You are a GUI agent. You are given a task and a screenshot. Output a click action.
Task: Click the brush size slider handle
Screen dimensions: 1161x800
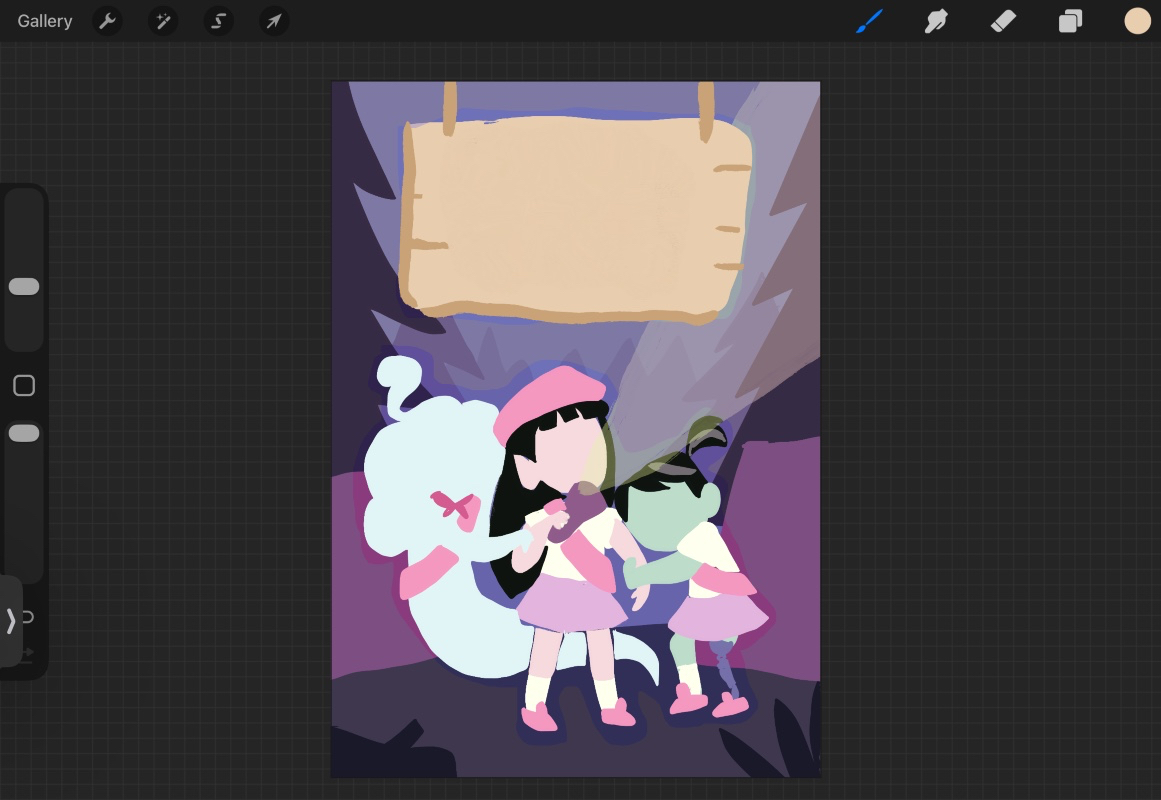pos(24,287)
